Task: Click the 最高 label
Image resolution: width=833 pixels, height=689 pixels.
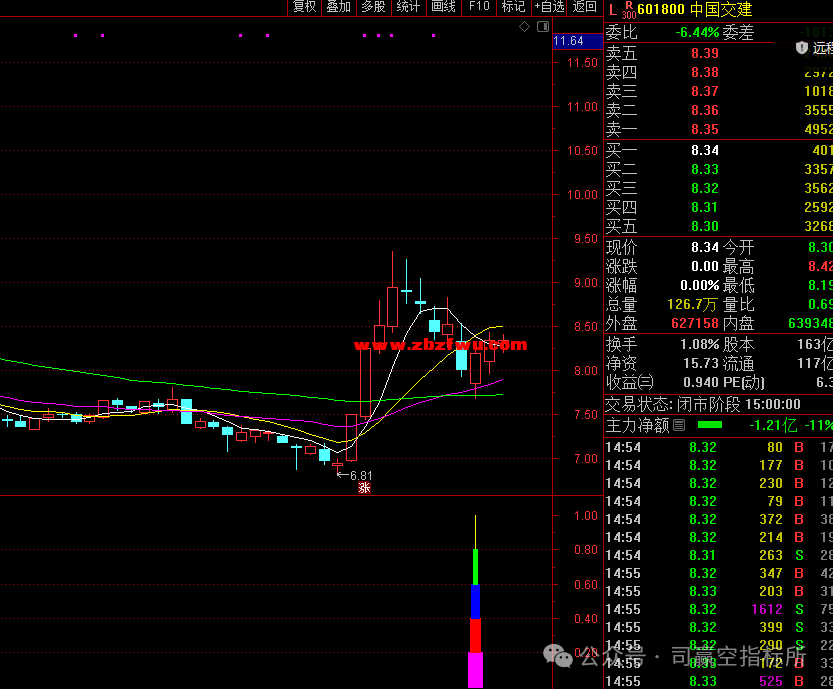Action: pos(738,267)
